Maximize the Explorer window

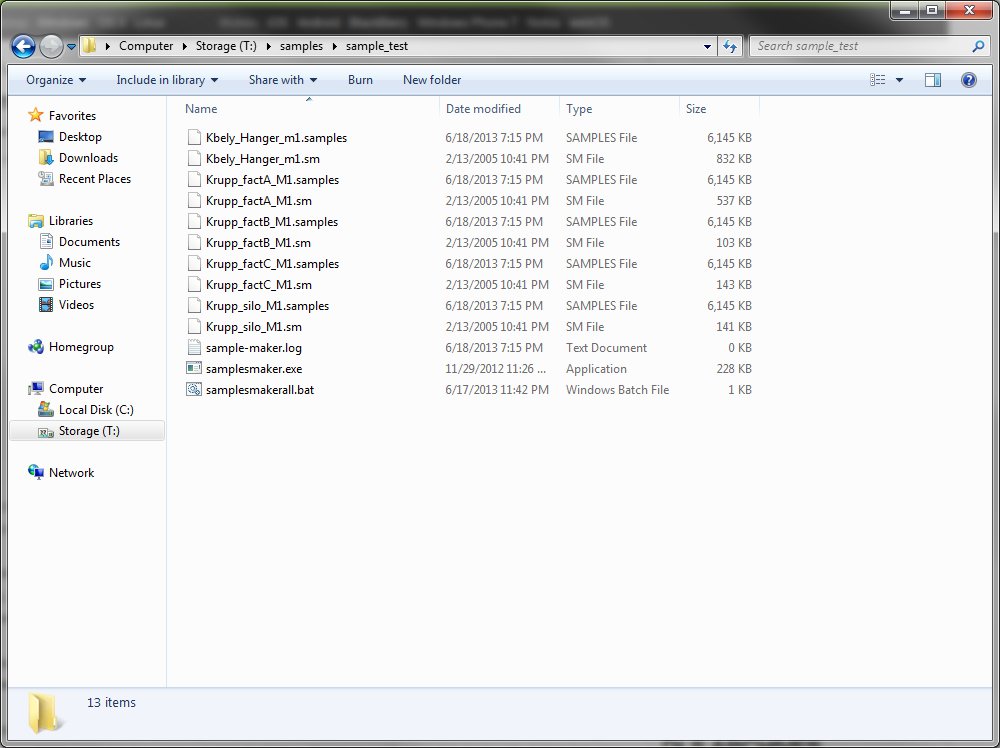tap(932, 10)
